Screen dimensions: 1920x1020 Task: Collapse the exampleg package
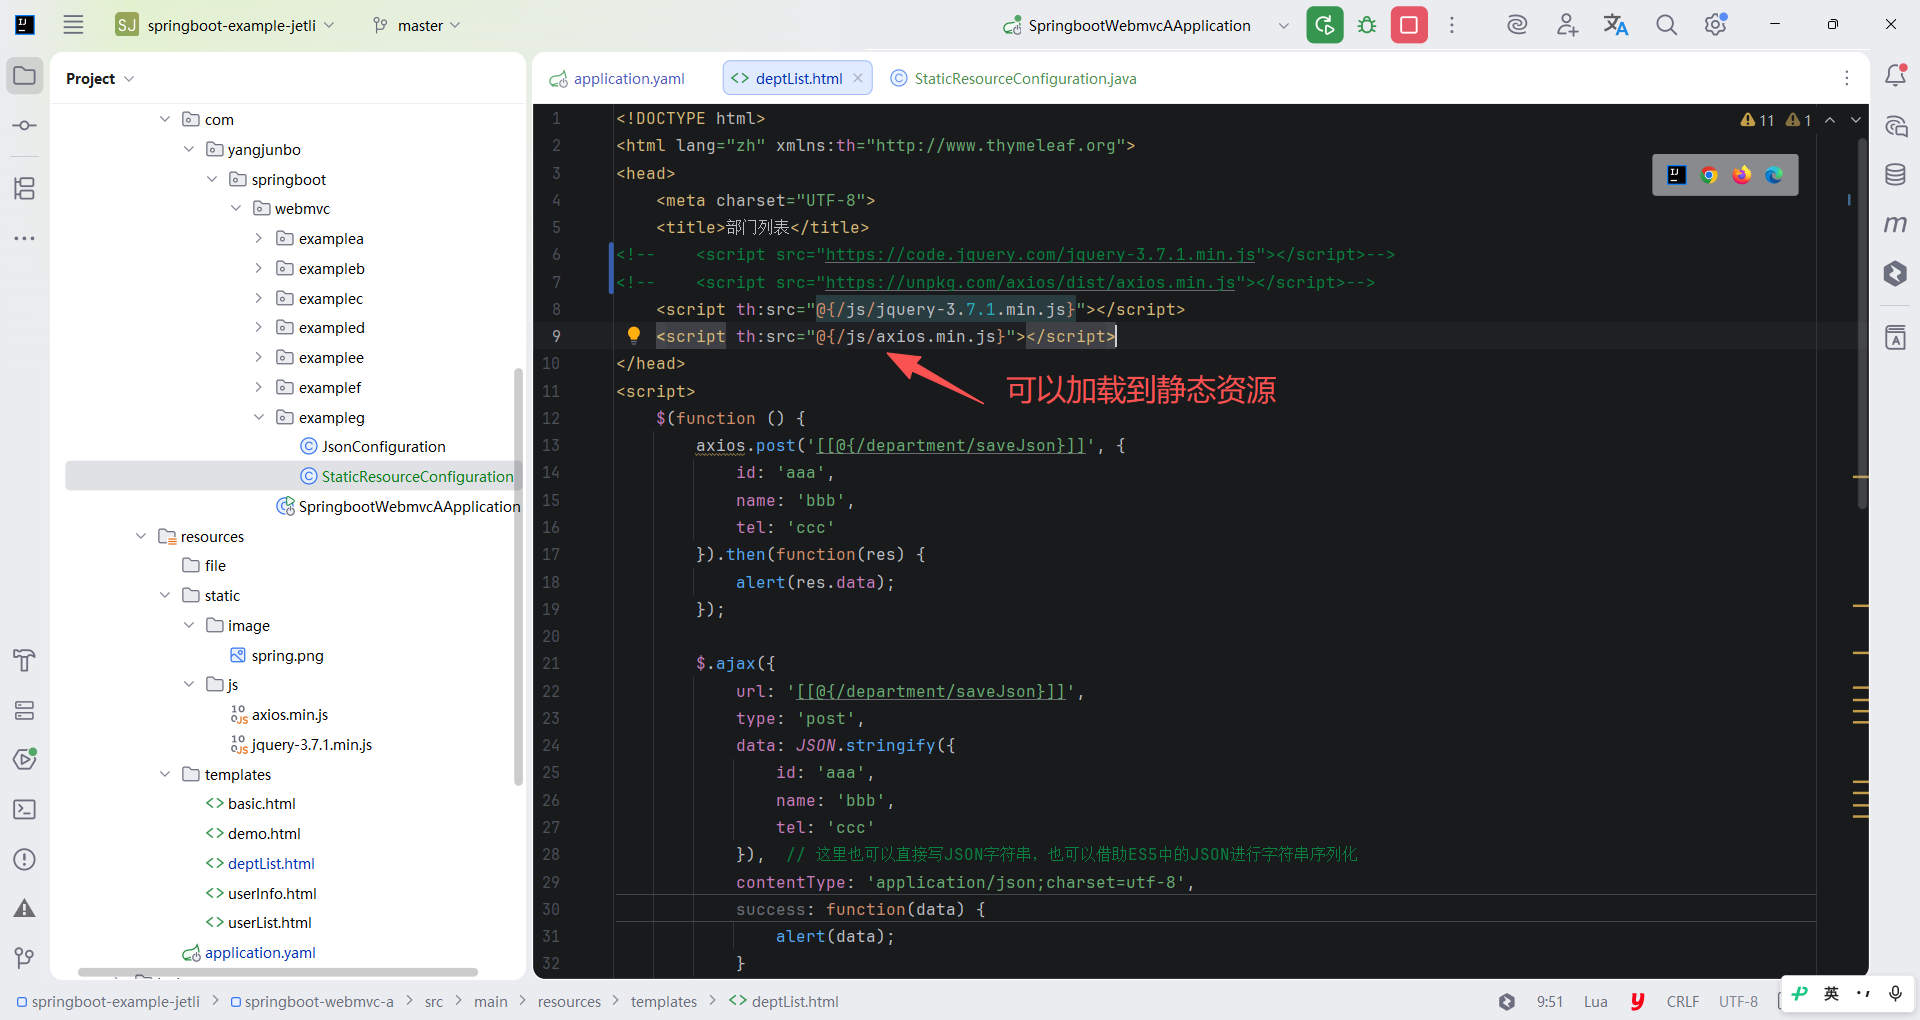pos(259,417)
